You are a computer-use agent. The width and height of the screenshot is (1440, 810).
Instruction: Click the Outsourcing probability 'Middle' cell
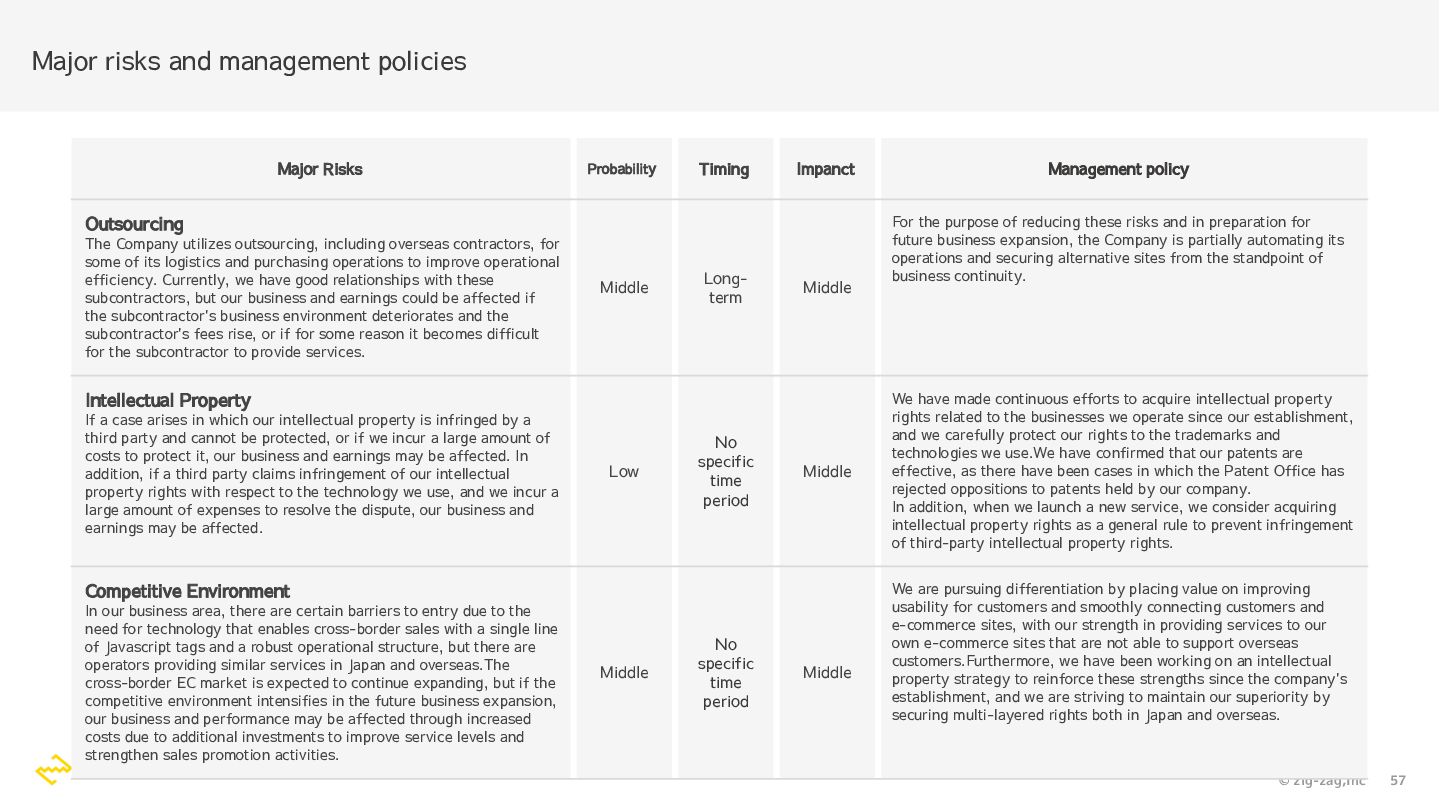coord(624,288)
